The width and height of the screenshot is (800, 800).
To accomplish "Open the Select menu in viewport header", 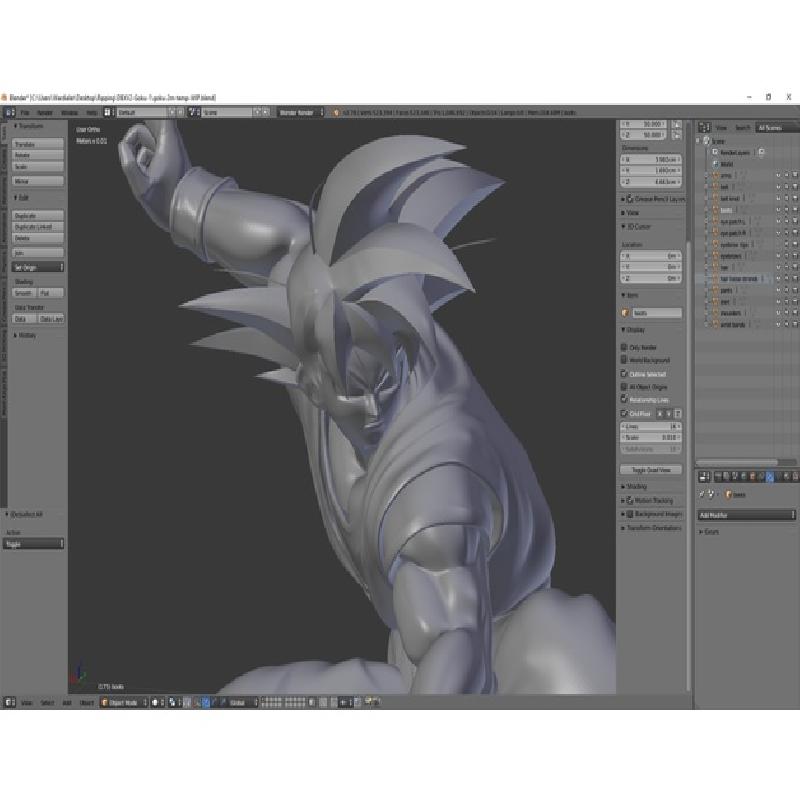I will 47,703.
